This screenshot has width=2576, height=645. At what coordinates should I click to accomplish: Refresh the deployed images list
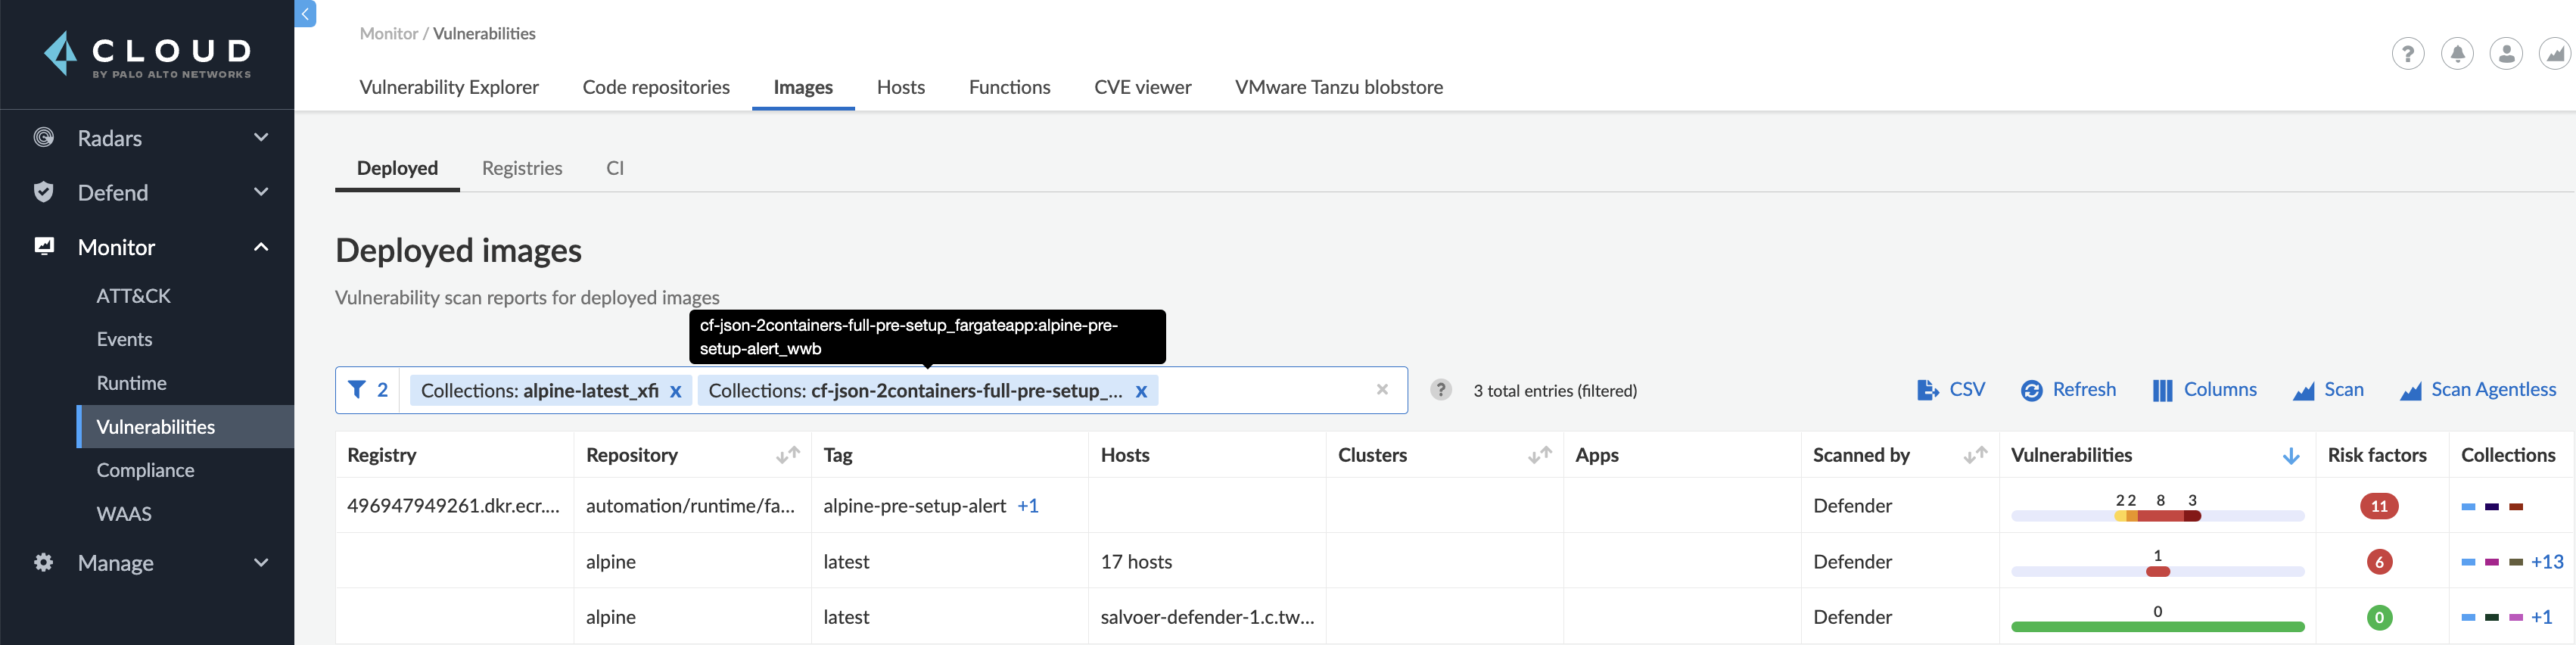[x=2068, y=390]
